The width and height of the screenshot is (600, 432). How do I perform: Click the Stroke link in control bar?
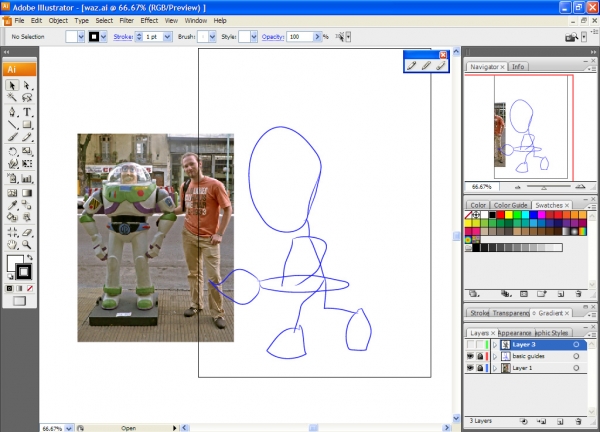[123, 37]
